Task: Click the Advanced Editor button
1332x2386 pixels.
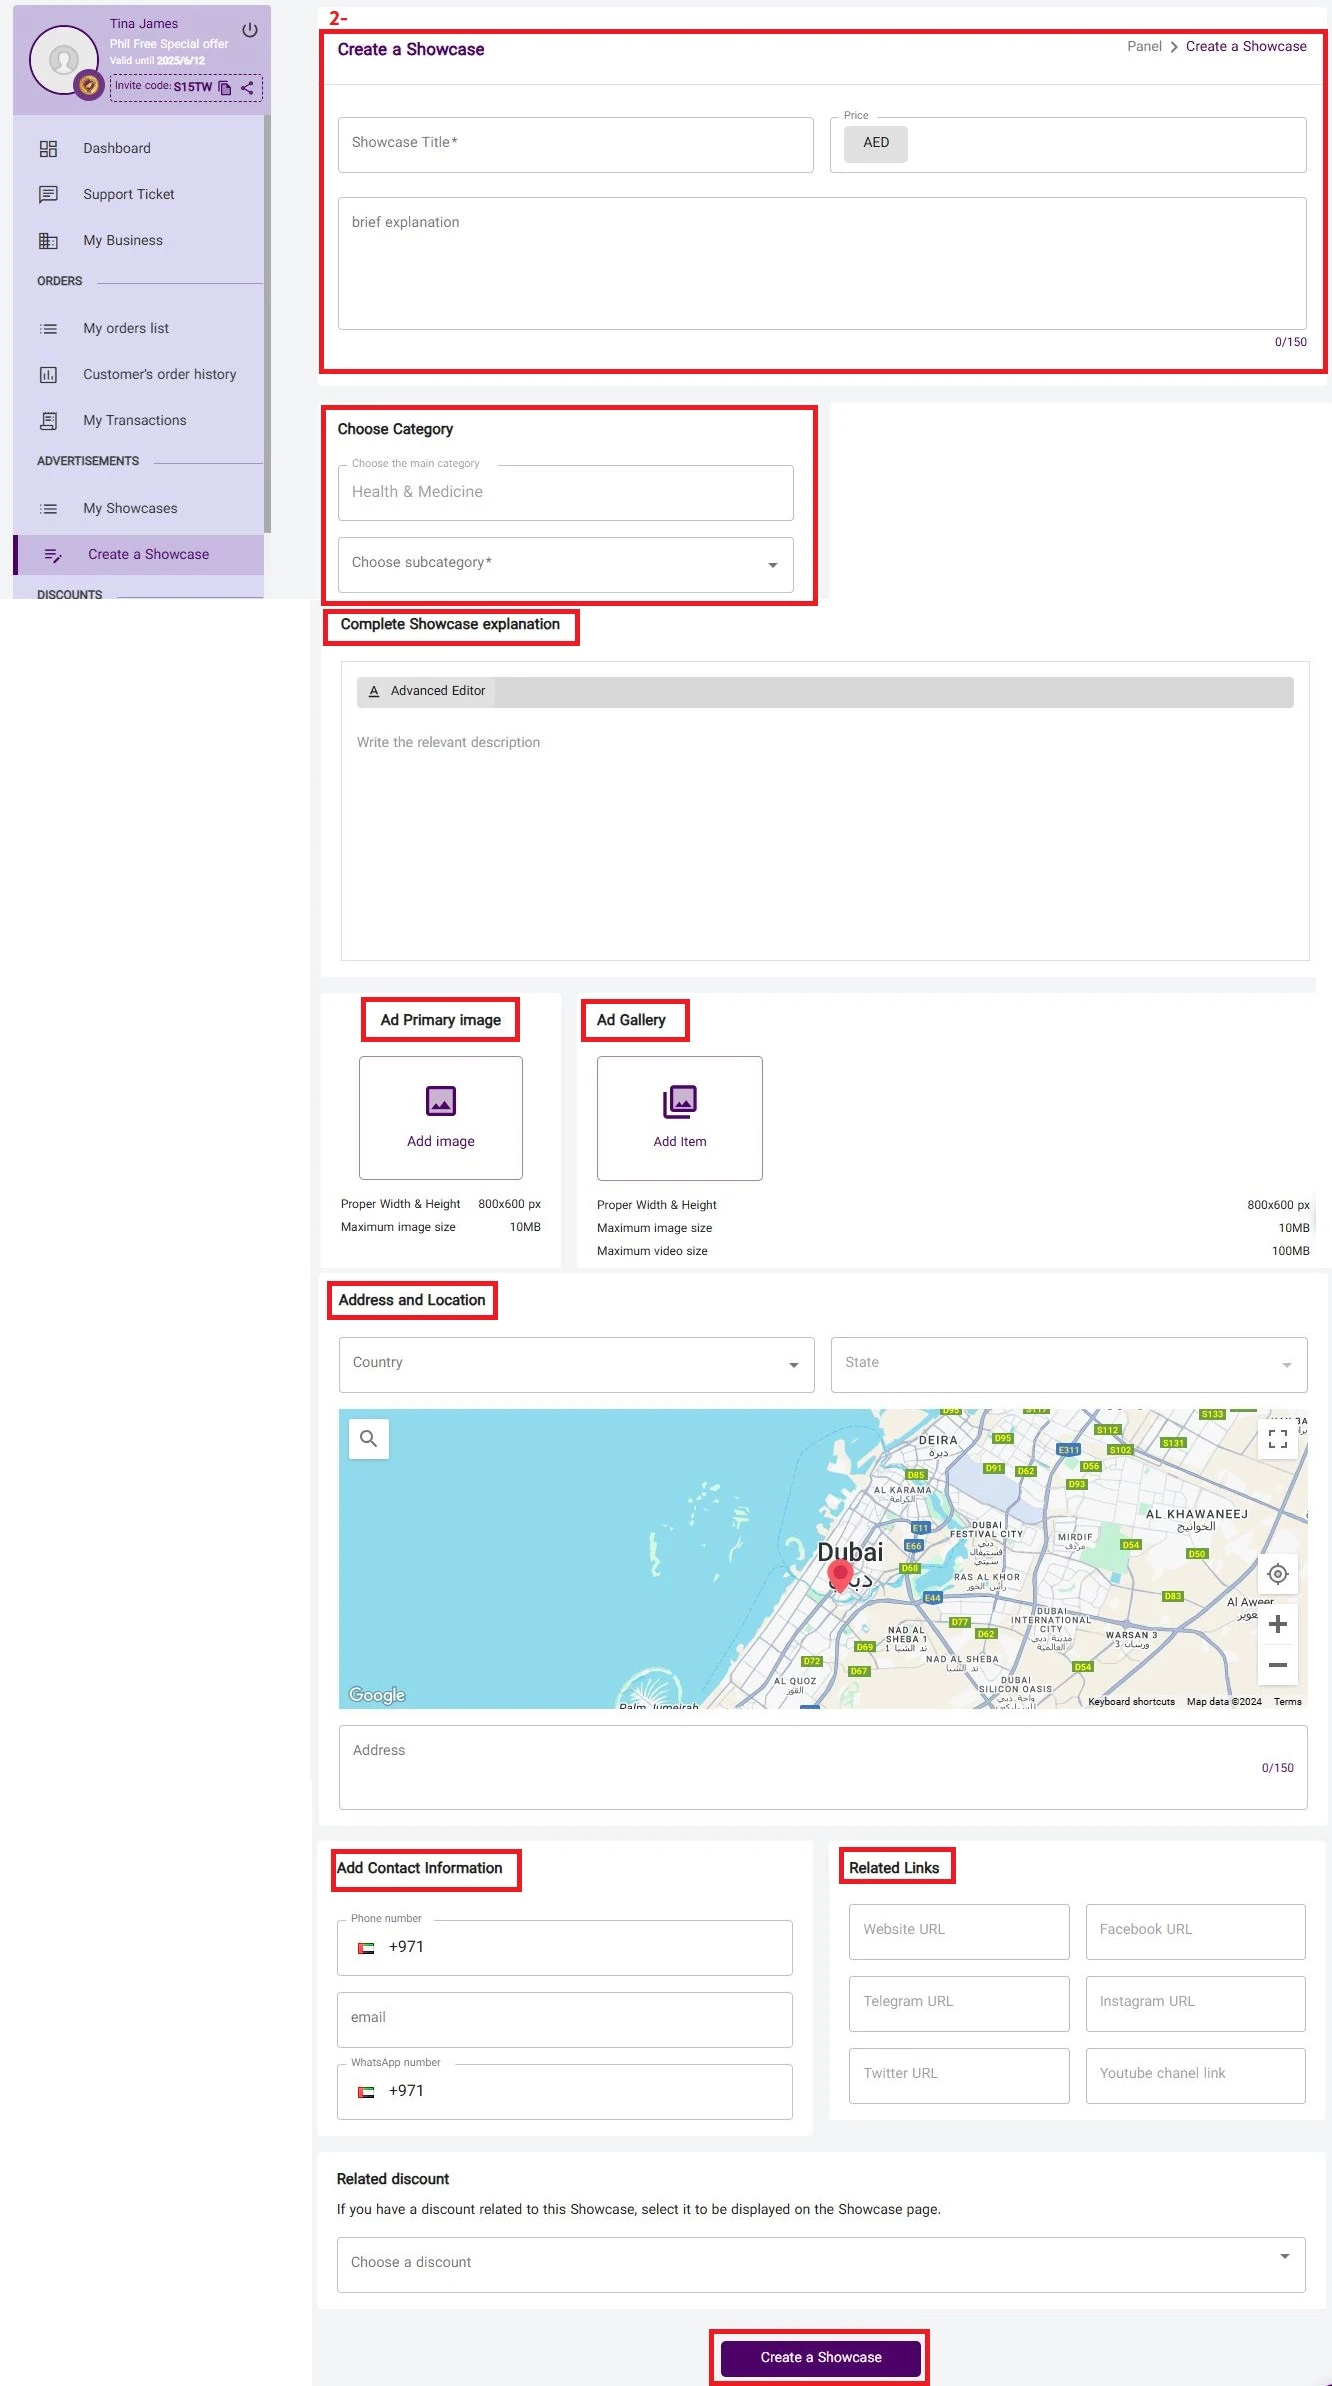Action: [x=427, y=691]
